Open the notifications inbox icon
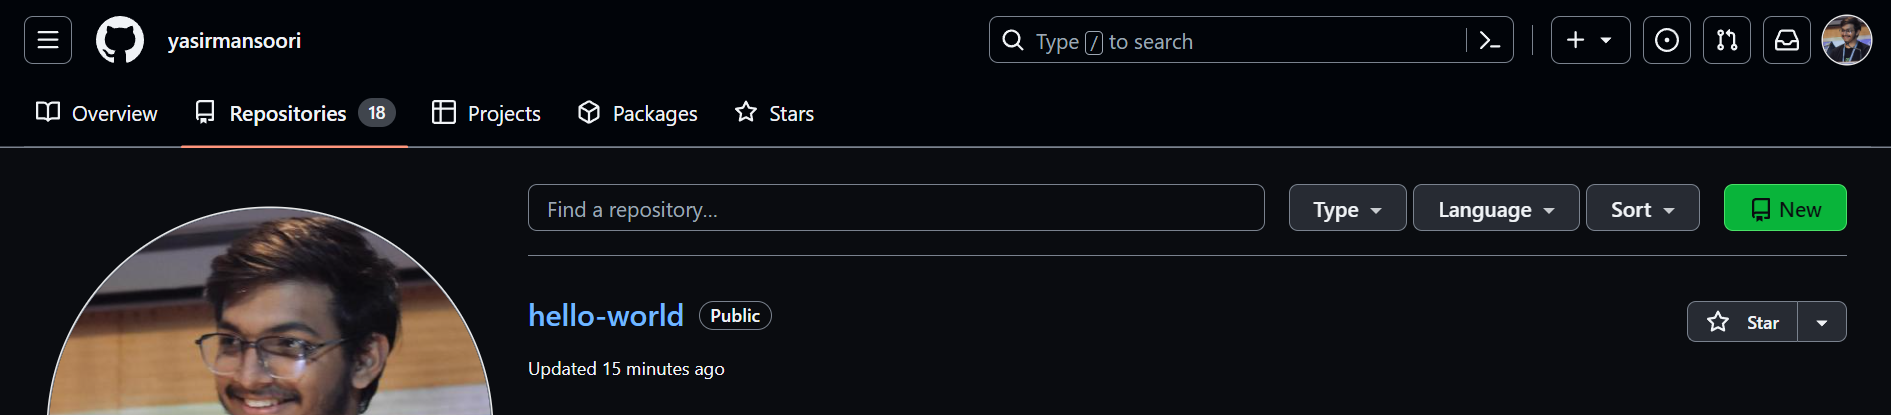 click(x=1787, y=40)
